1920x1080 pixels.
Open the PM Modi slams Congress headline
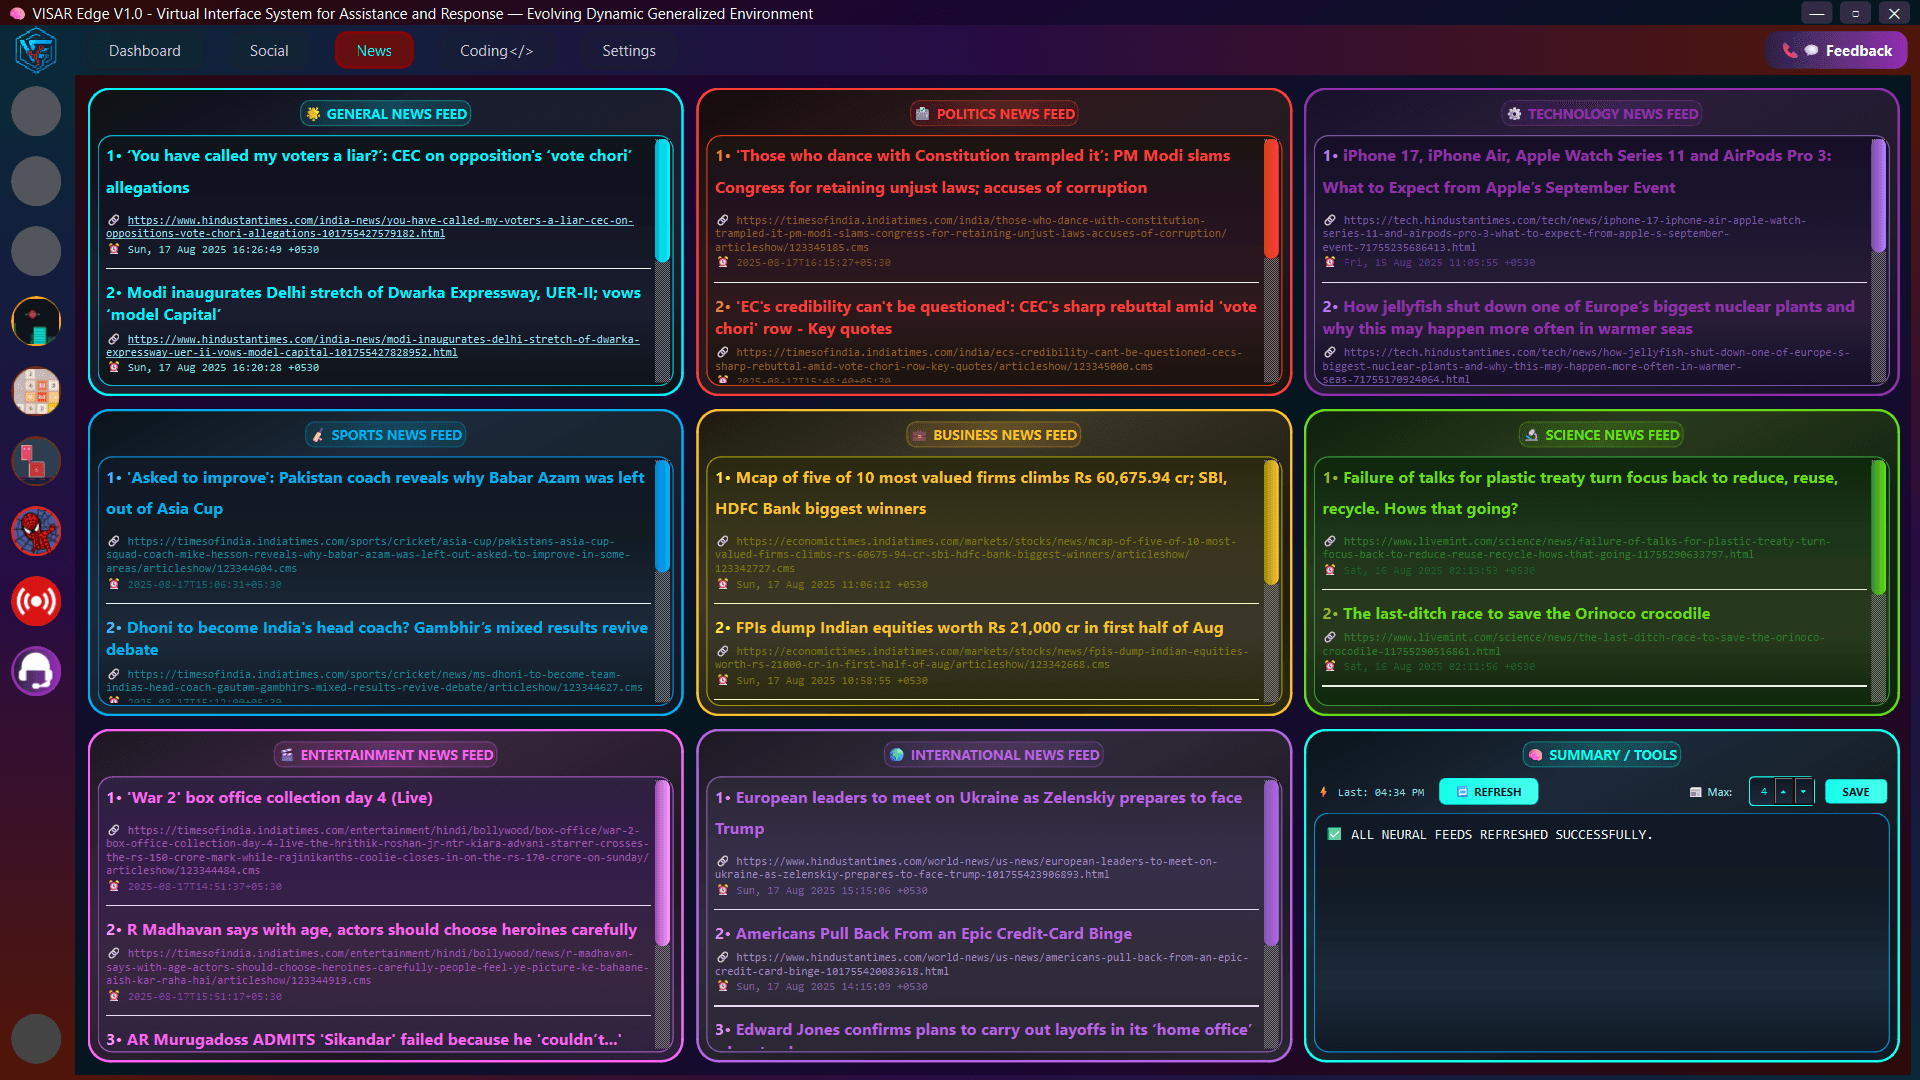(973, 171)
